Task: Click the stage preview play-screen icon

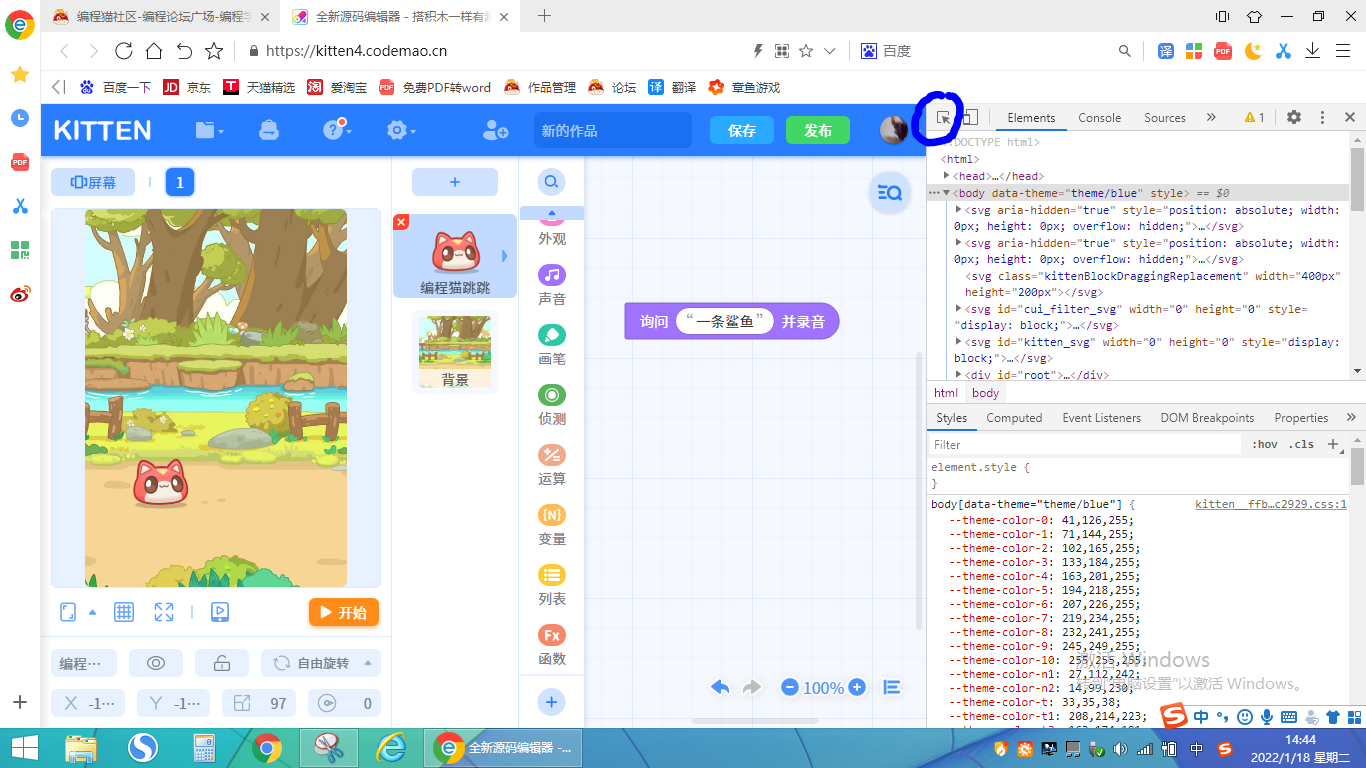Action: click(220, 612)
